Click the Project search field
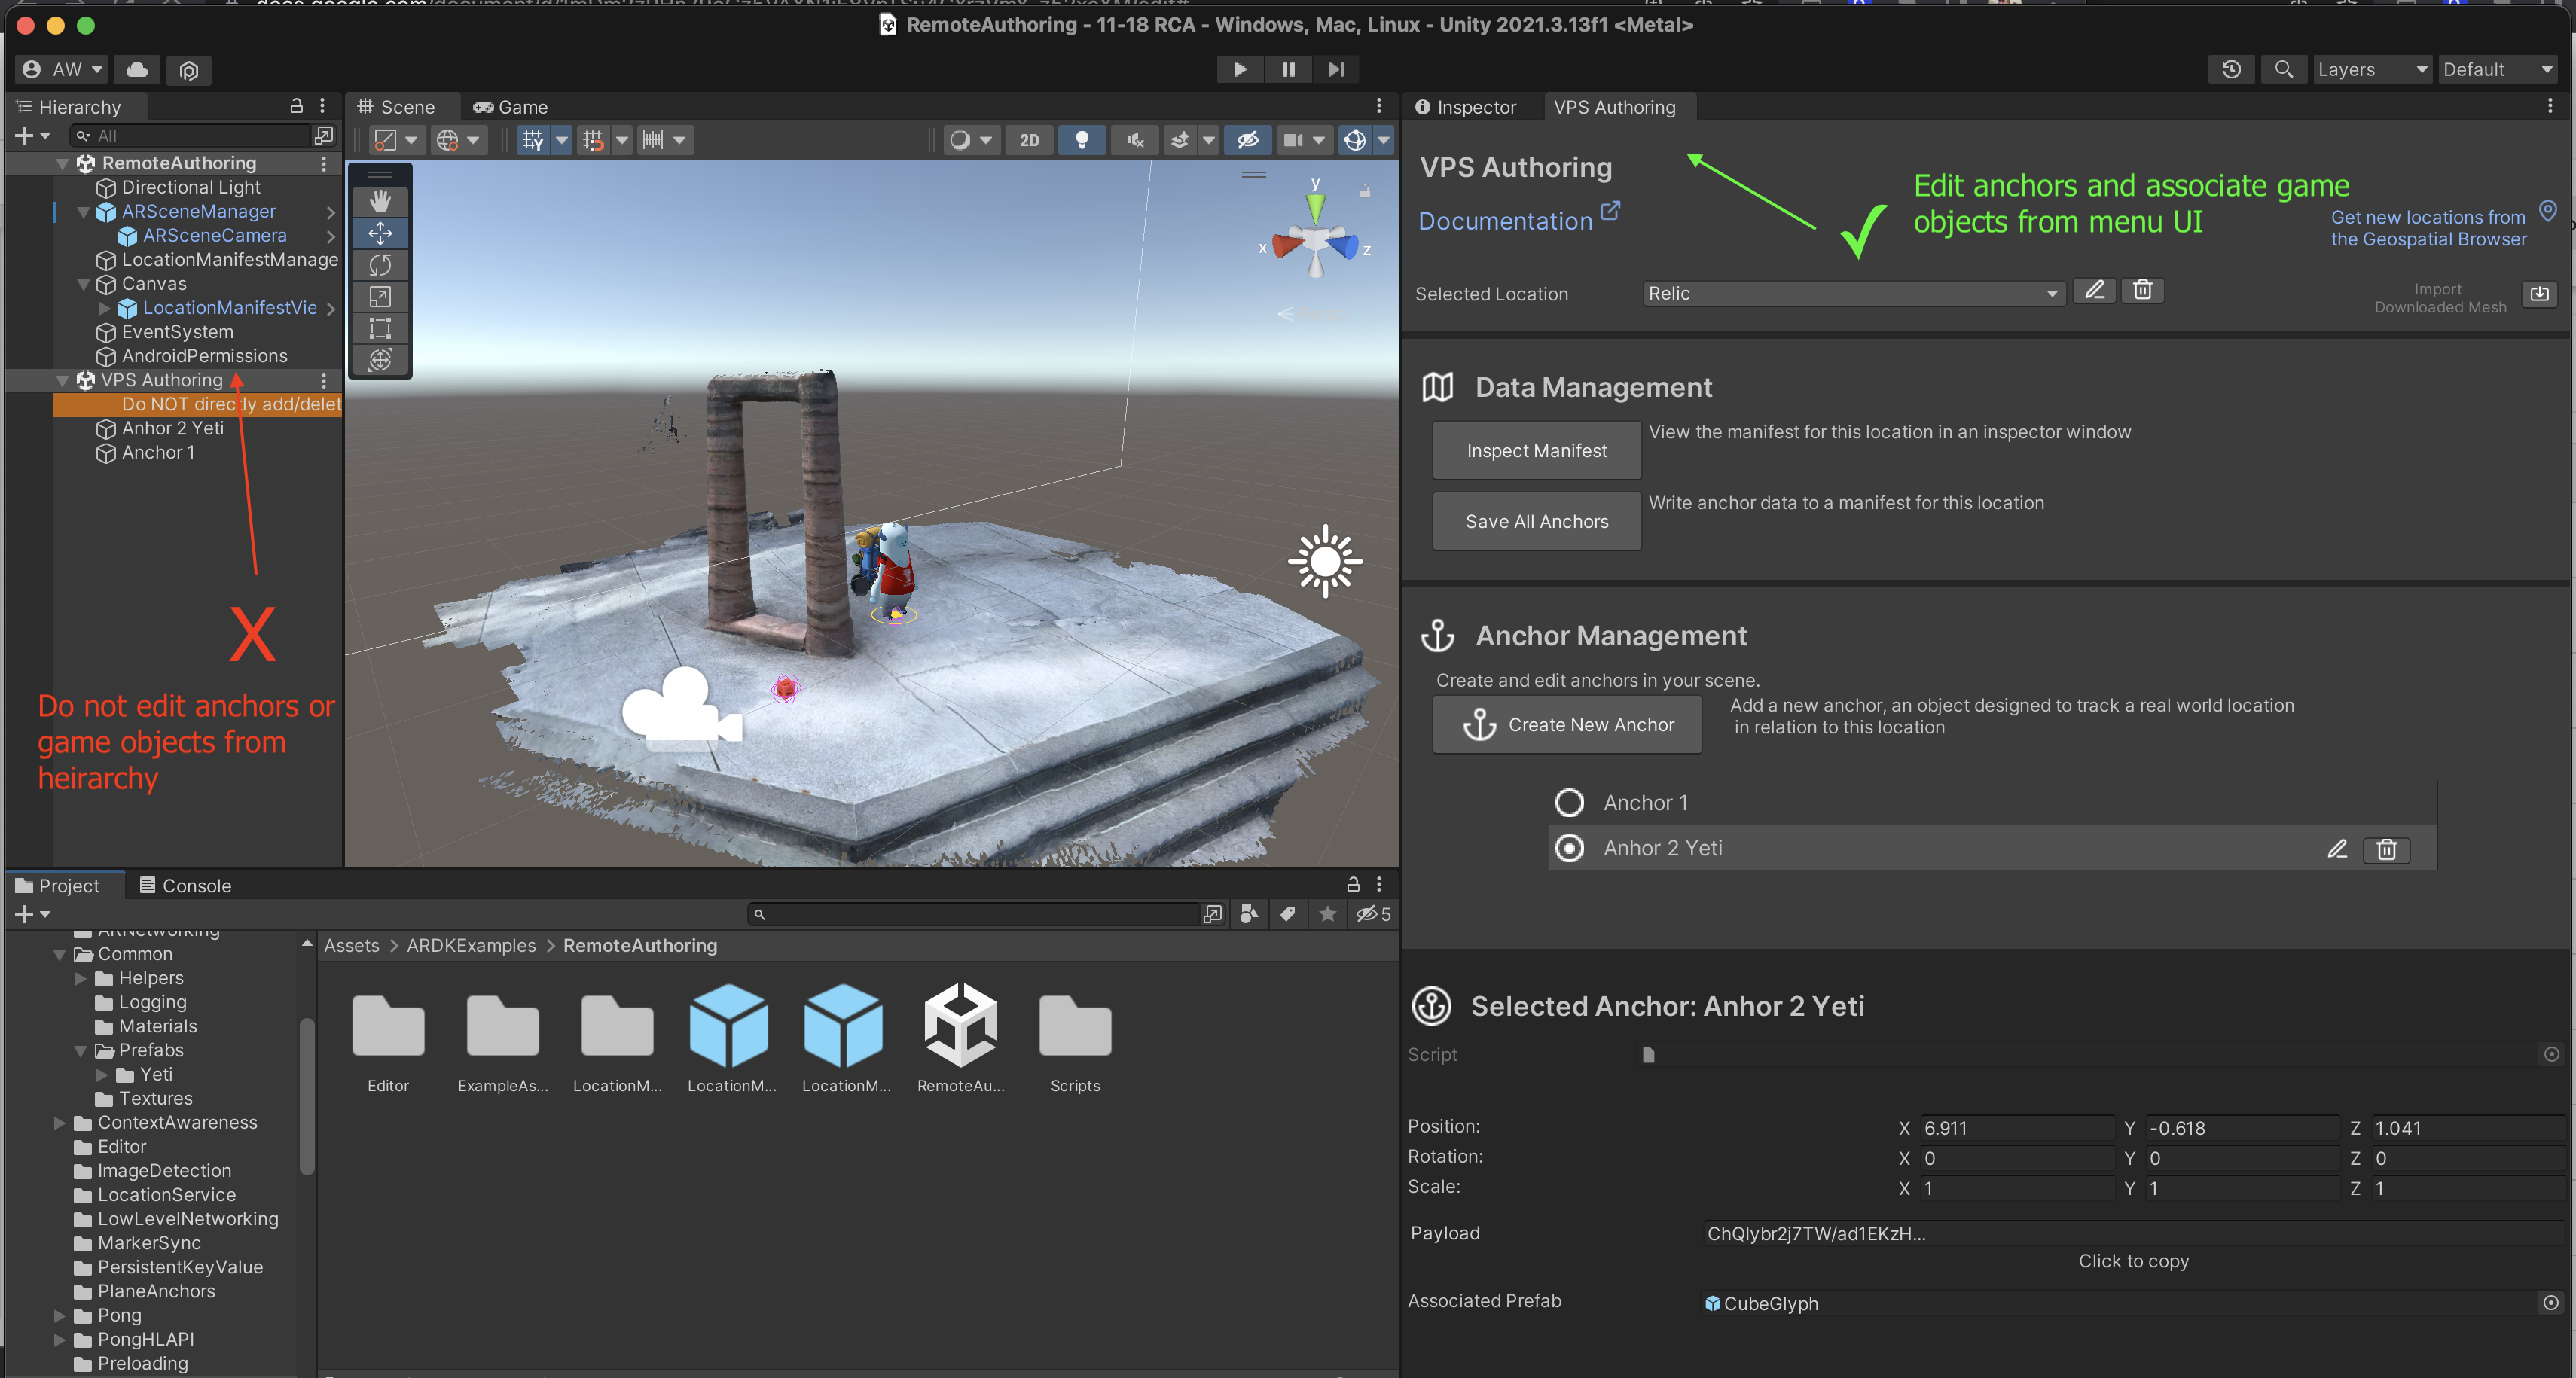 [x=973, y=913]
